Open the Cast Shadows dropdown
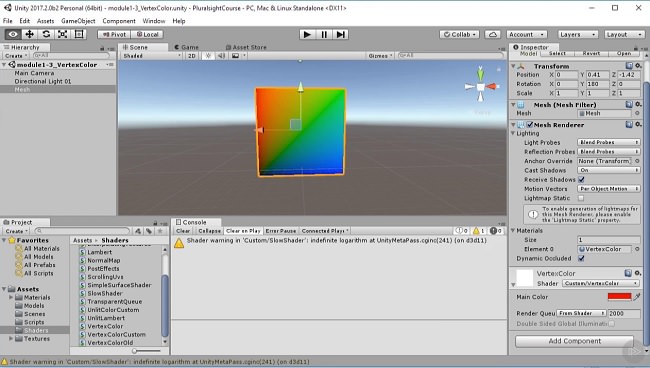Viewport: 650px width, 368px height. pos(609,170)
